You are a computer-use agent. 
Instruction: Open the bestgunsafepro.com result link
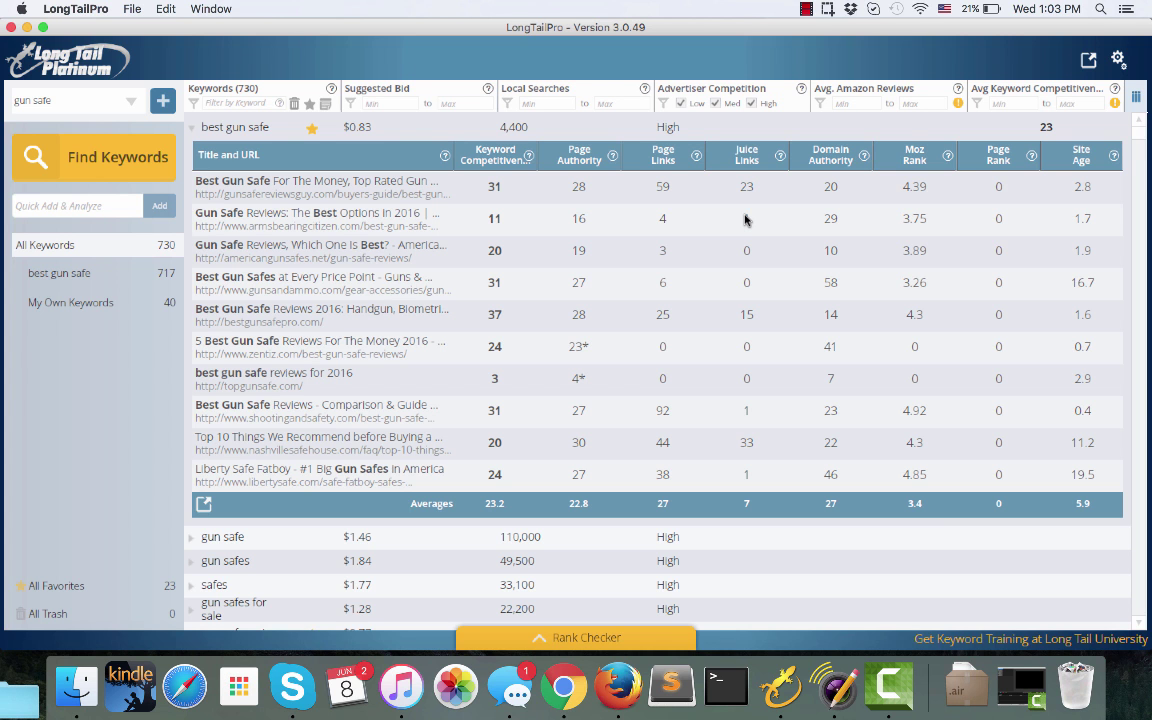point(259,323)
